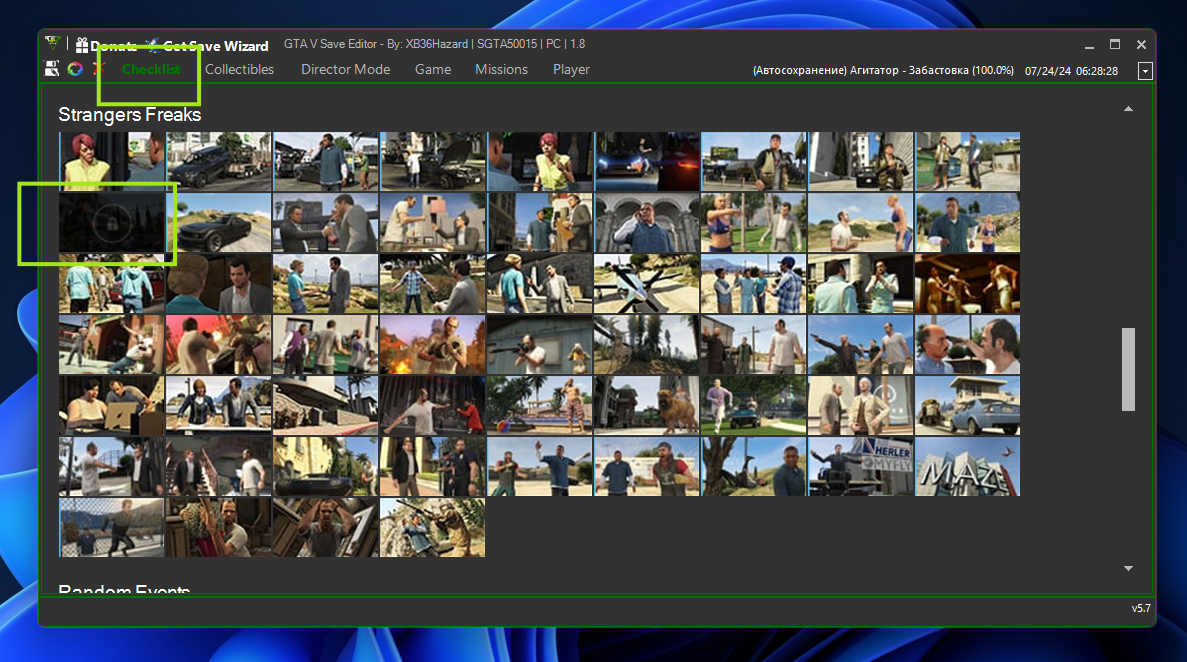Select the locked padlock mission thumbnail
This screenshot has height=662, width=1187.
(111, 223)
